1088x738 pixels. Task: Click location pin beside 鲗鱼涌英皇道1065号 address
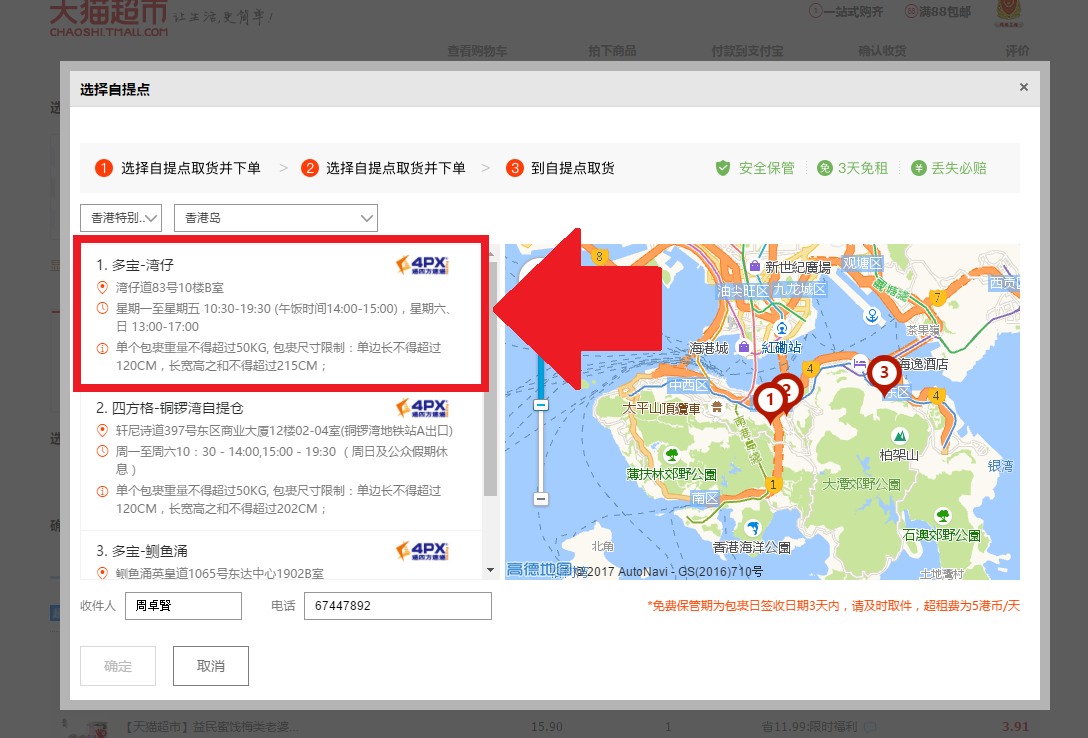point(102,573)
